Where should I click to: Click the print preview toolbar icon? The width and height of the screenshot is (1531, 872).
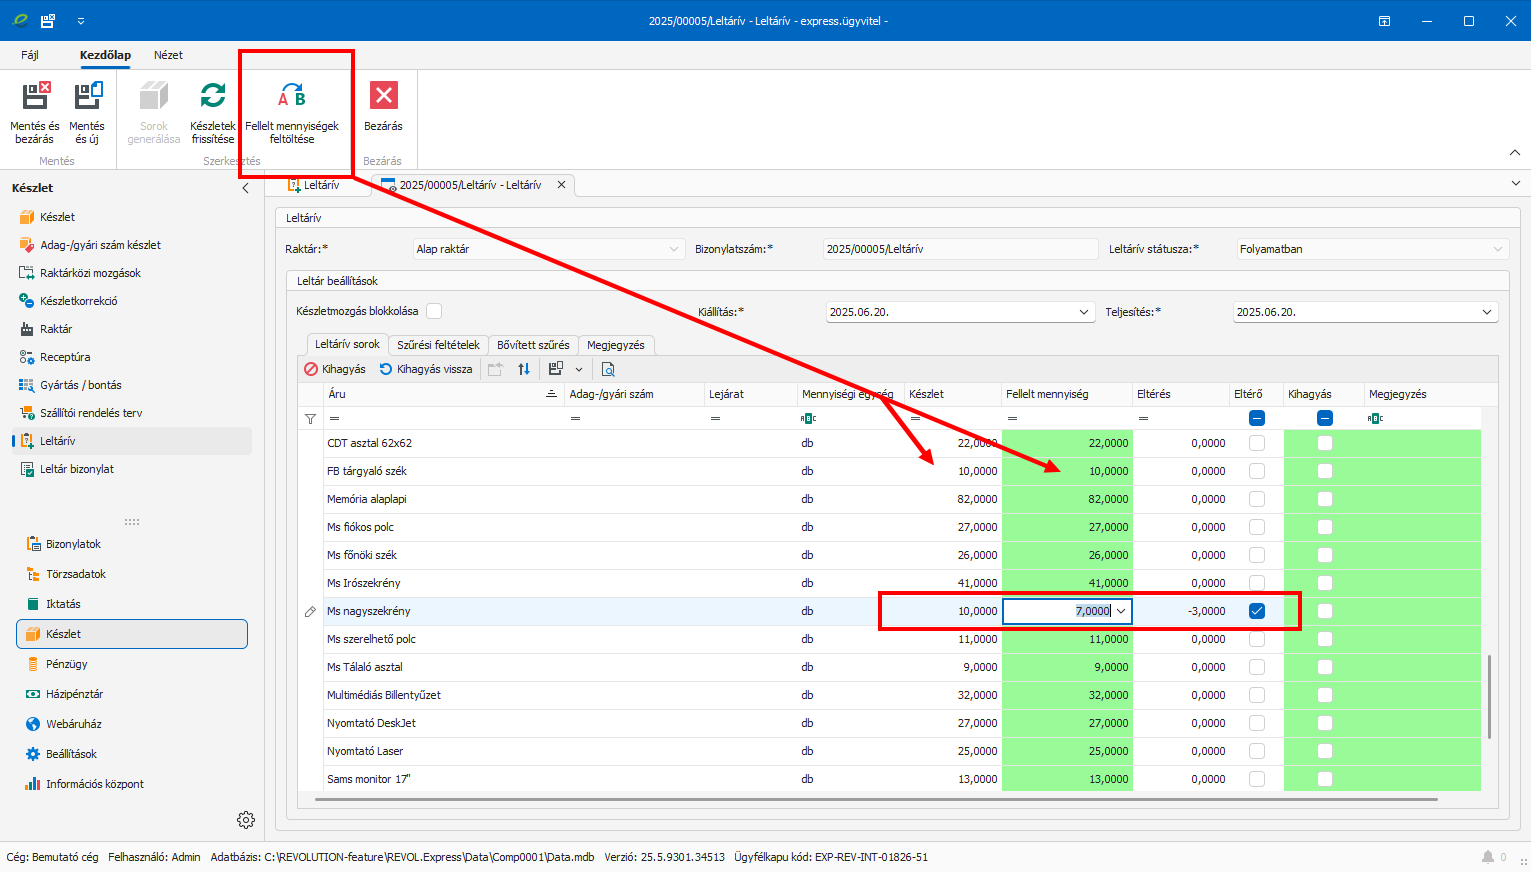click(x=608, y=369)
